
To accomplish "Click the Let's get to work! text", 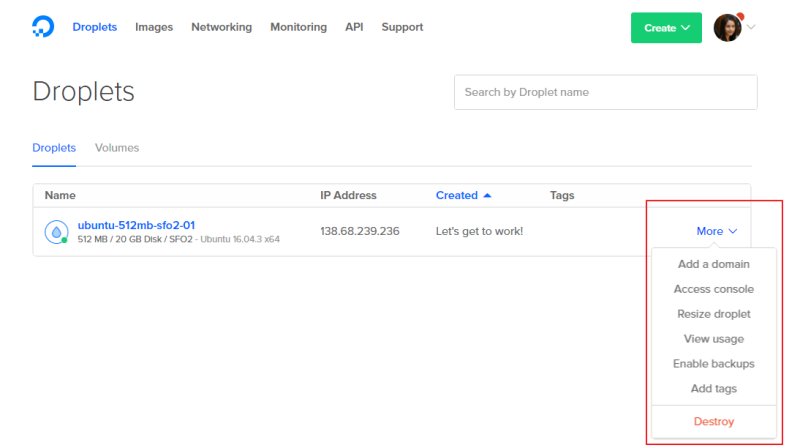I will click(x=479, y=231).
